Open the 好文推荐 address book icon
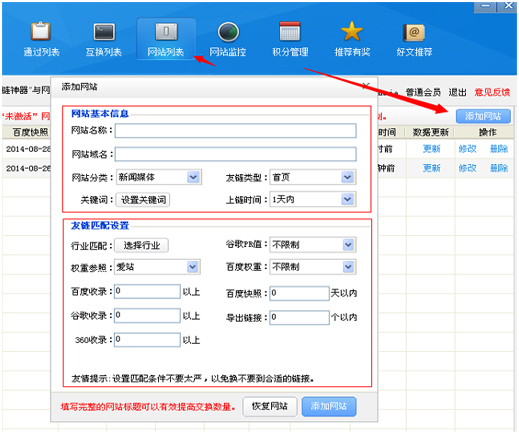The image size is (519, 434). (414, 32)
